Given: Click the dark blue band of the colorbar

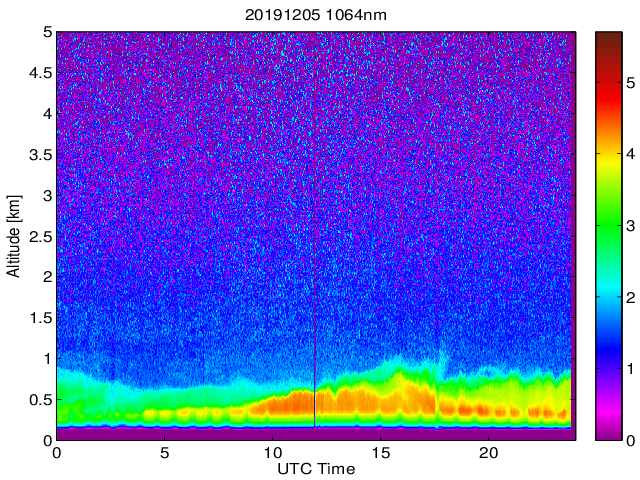Looking at the screenshot, I should click(609, 351).
